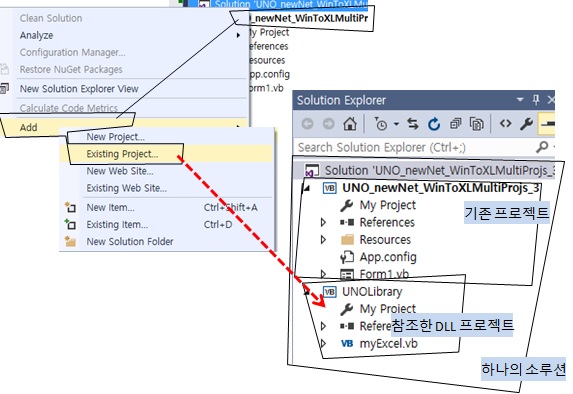Expand the Resources folder node
Viewport: 573px width, 394px height.
point(323,240)
